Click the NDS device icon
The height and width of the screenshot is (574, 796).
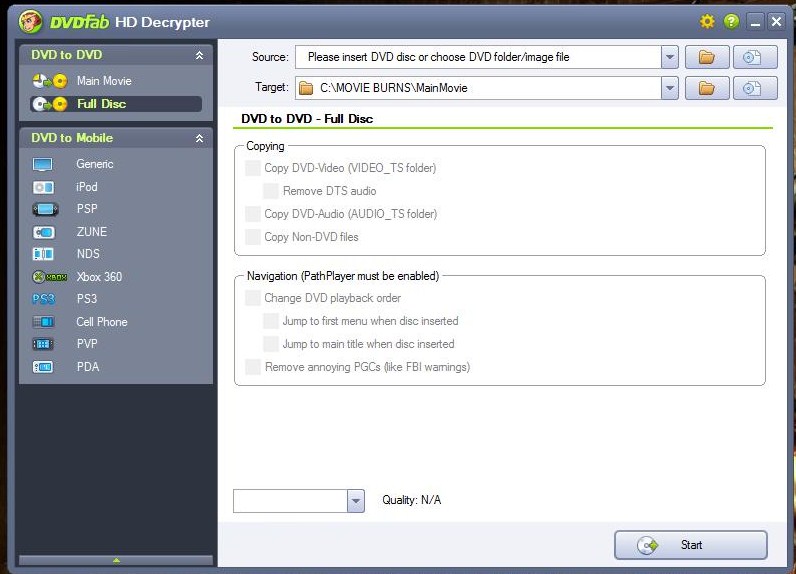pos(43,254)
